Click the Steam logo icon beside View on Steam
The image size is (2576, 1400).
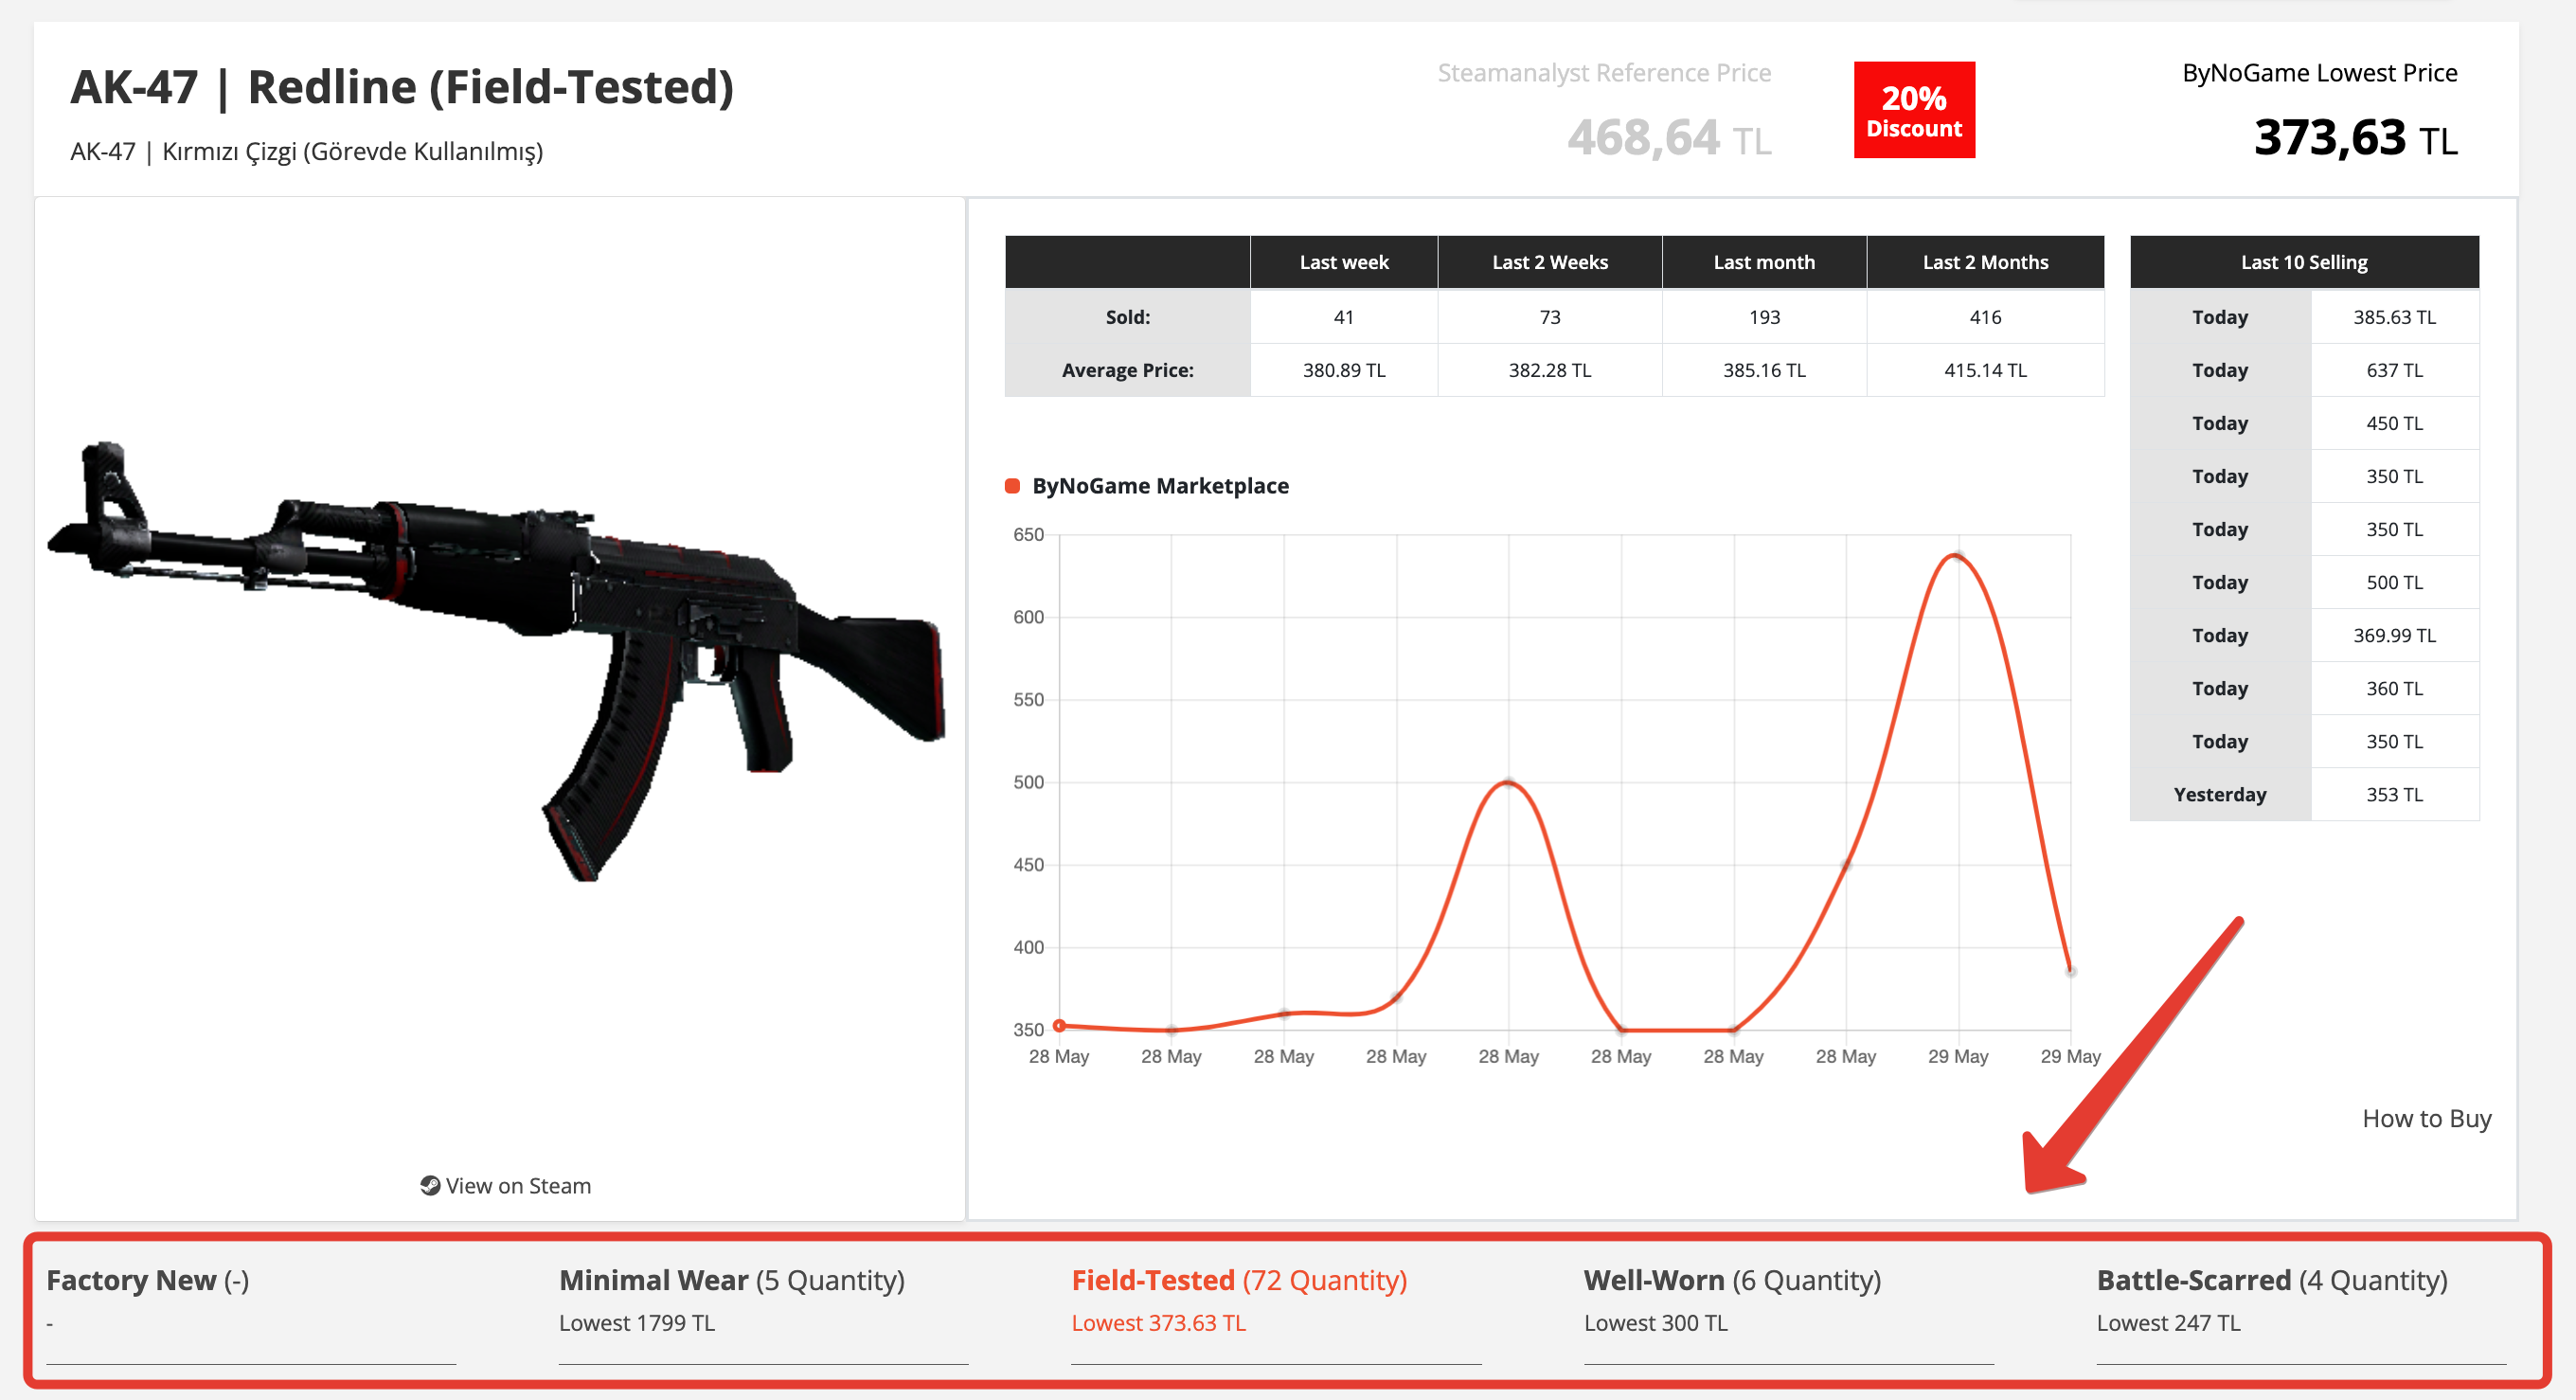430,1185
